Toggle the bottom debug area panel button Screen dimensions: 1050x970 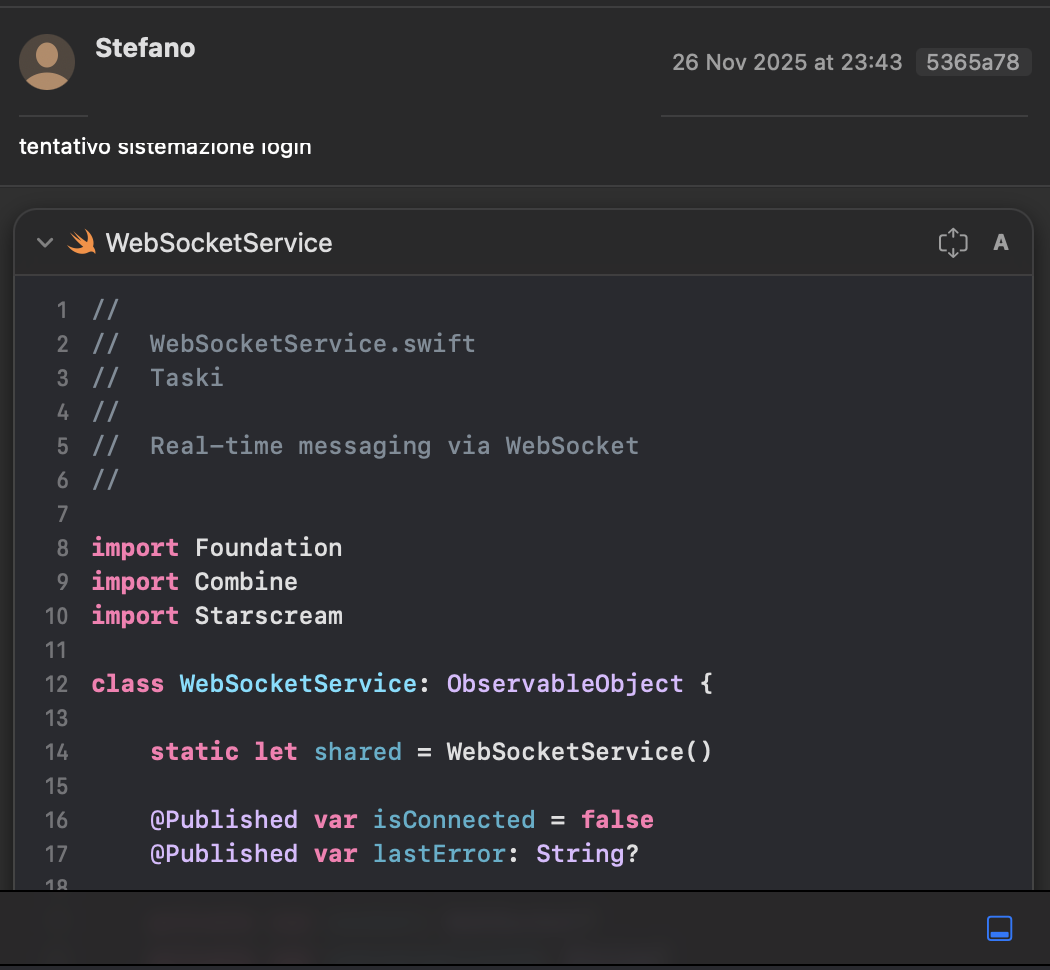point(999,928)
